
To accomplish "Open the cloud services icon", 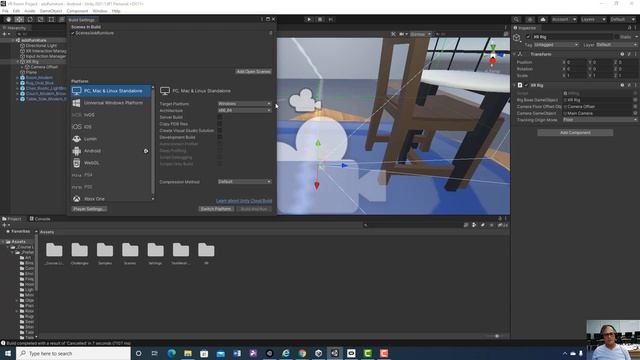I will [542, 20].
